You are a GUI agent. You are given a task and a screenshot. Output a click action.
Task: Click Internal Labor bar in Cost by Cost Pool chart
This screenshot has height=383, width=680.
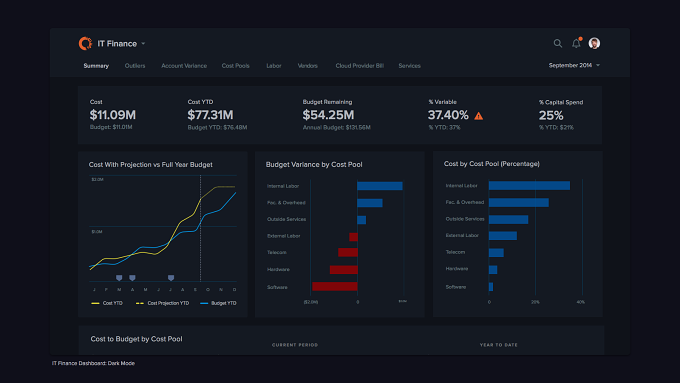530,186
